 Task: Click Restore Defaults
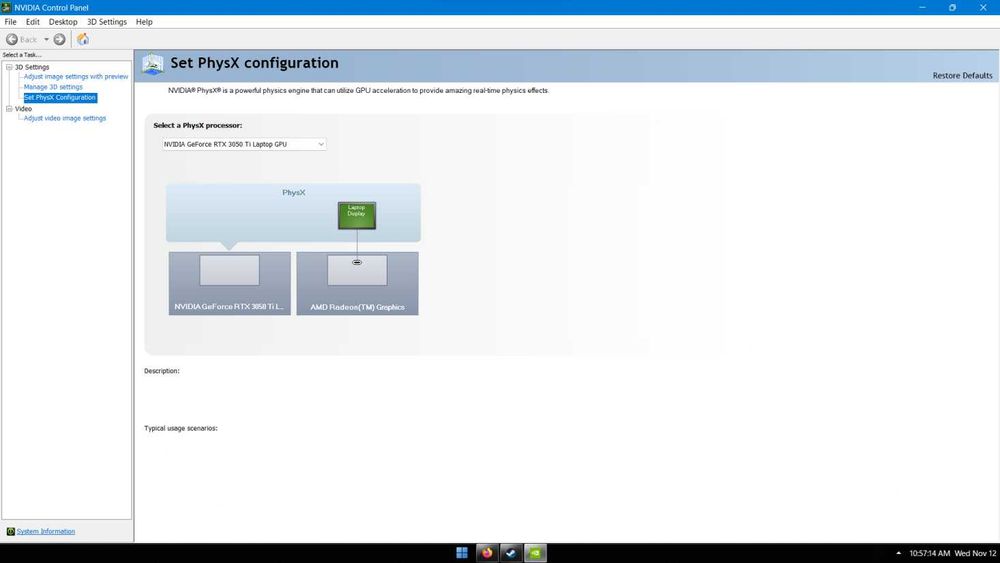pos(962,75)
